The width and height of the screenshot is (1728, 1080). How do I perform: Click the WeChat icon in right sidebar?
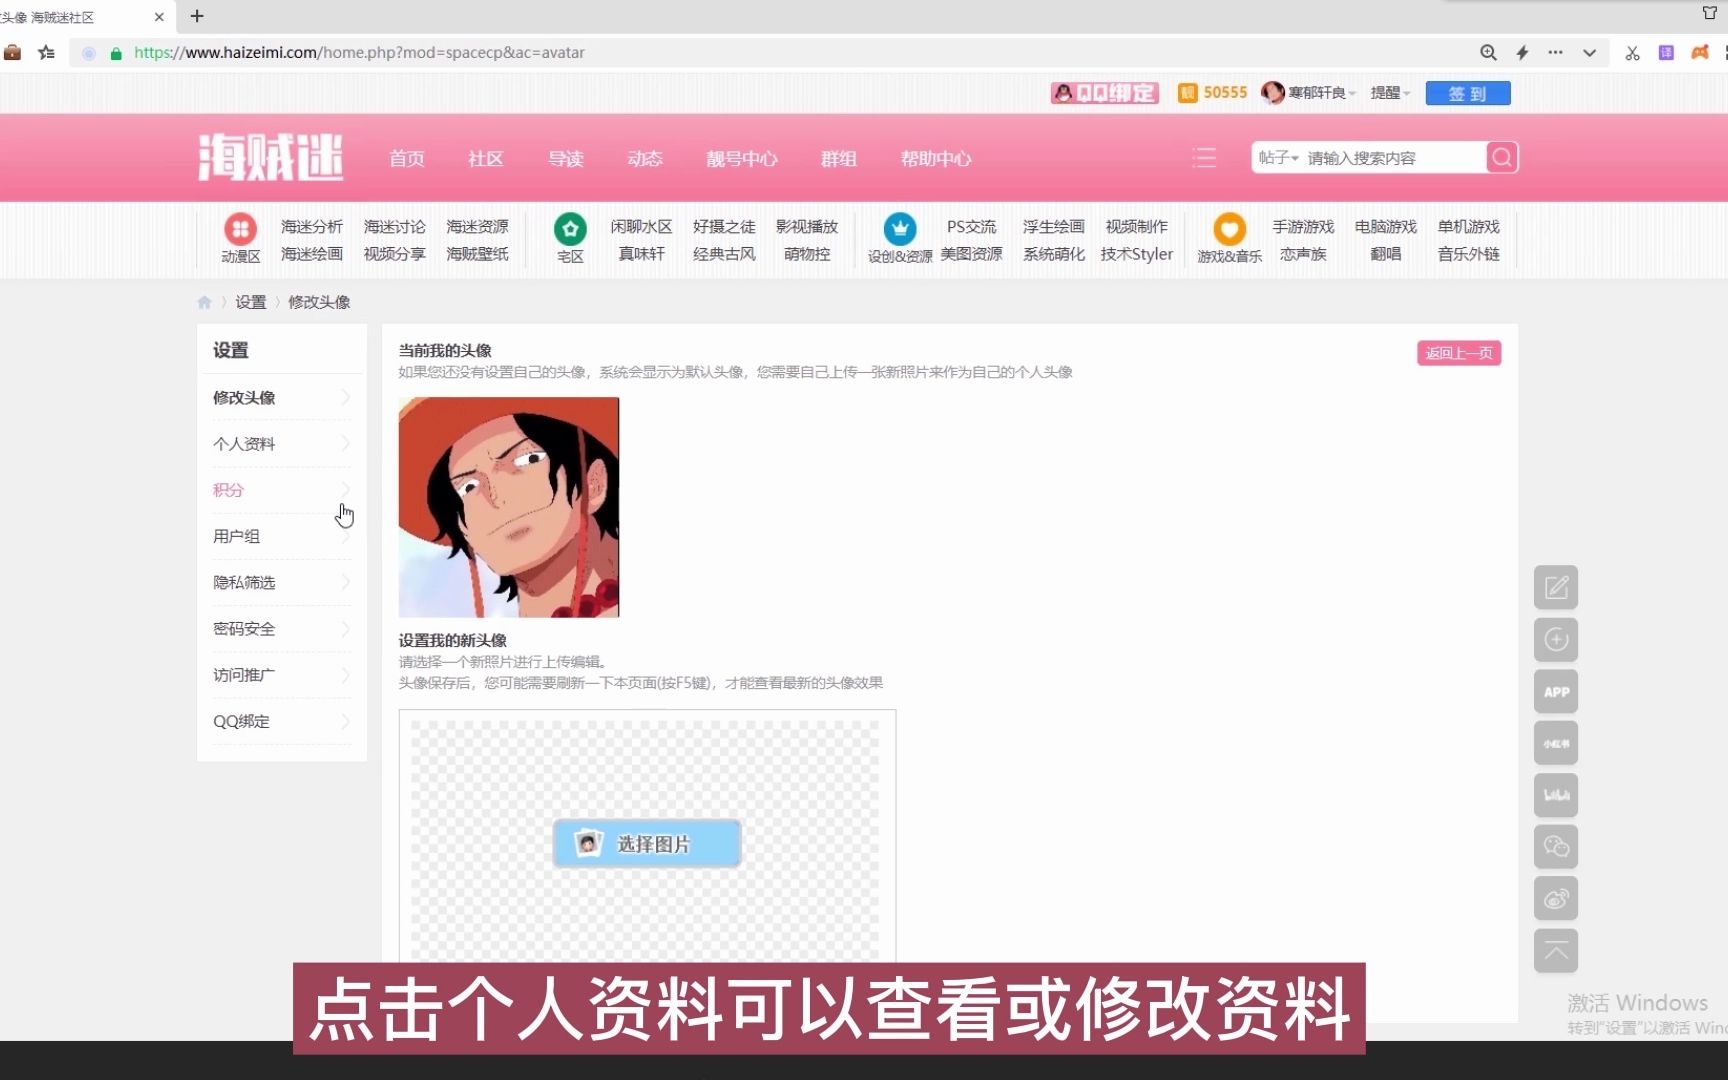tap(1556, 847)
